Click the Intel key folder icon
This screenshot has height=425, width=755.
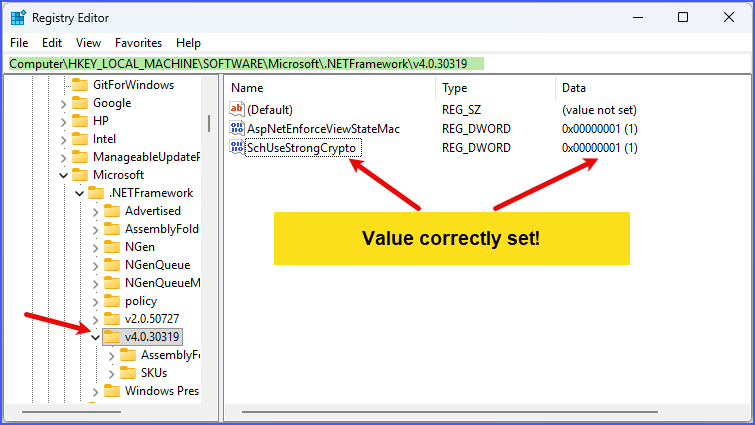79,139
